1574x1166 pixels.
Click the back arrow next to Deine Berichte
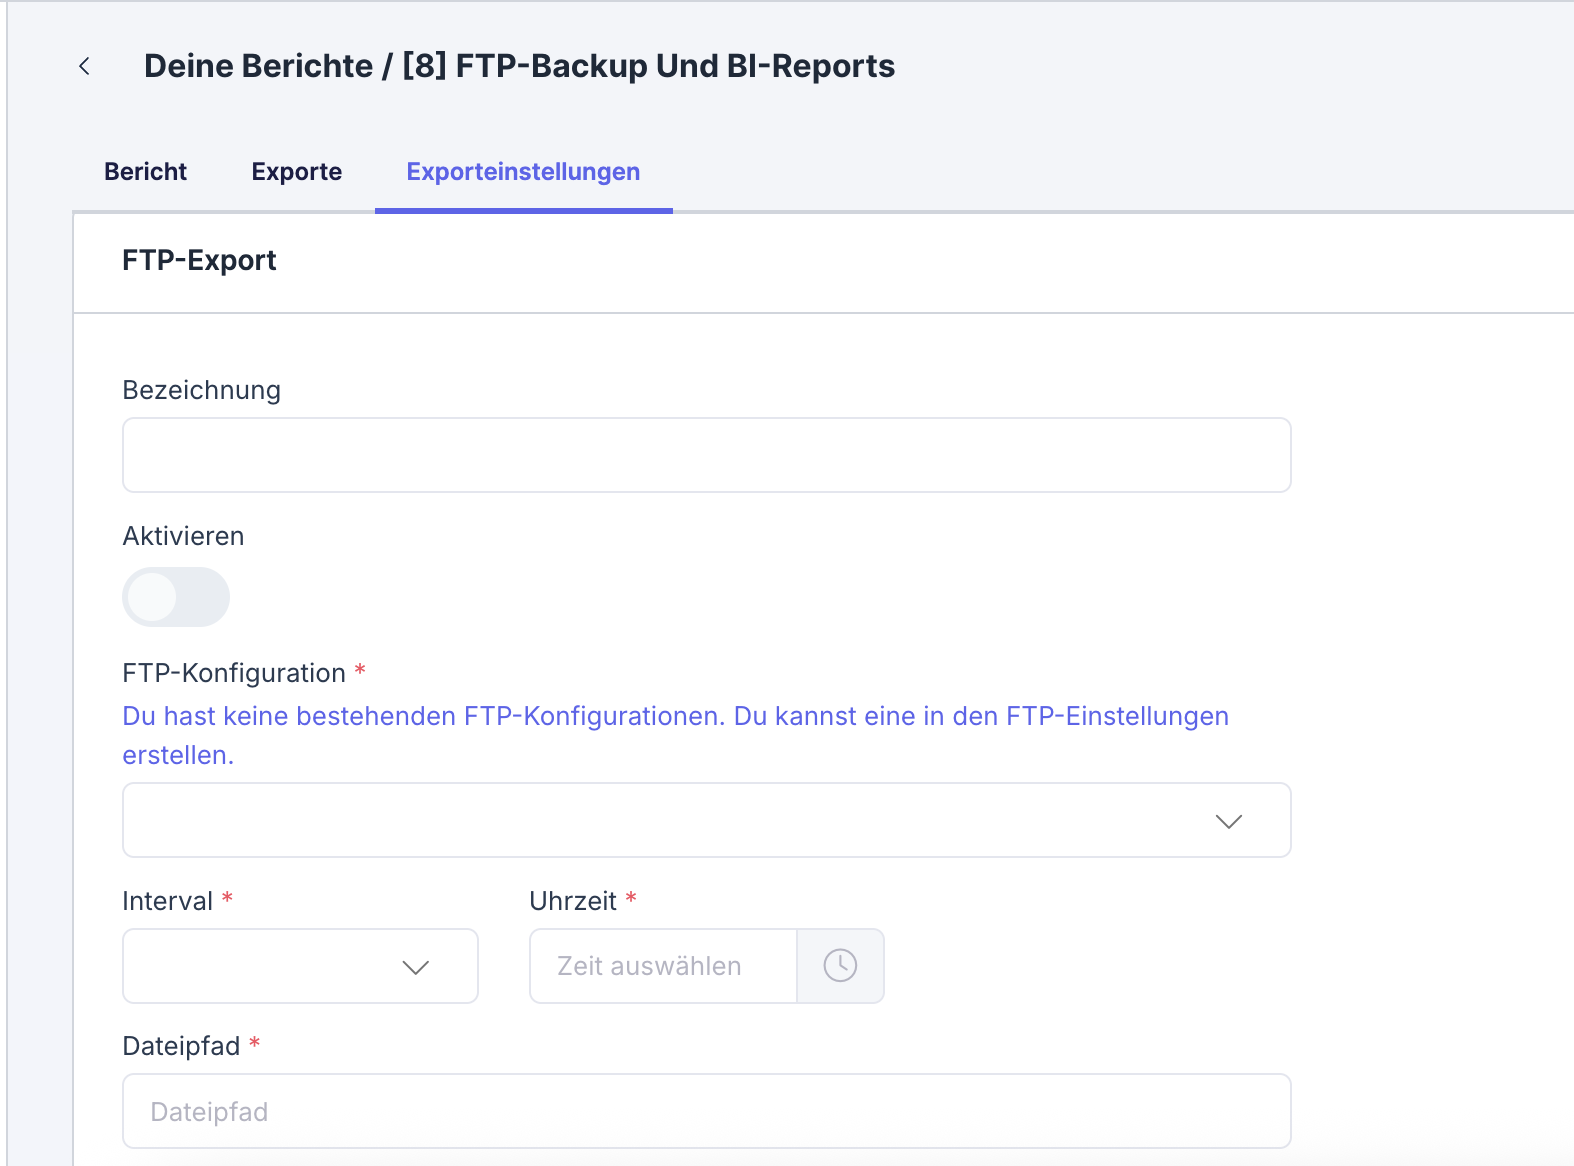(85, 66)
